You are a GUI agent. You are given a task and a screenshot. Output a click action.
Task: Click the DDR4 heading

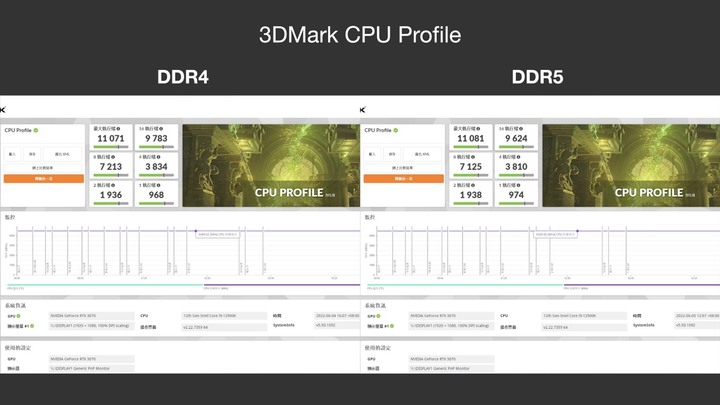click(183, 77)
